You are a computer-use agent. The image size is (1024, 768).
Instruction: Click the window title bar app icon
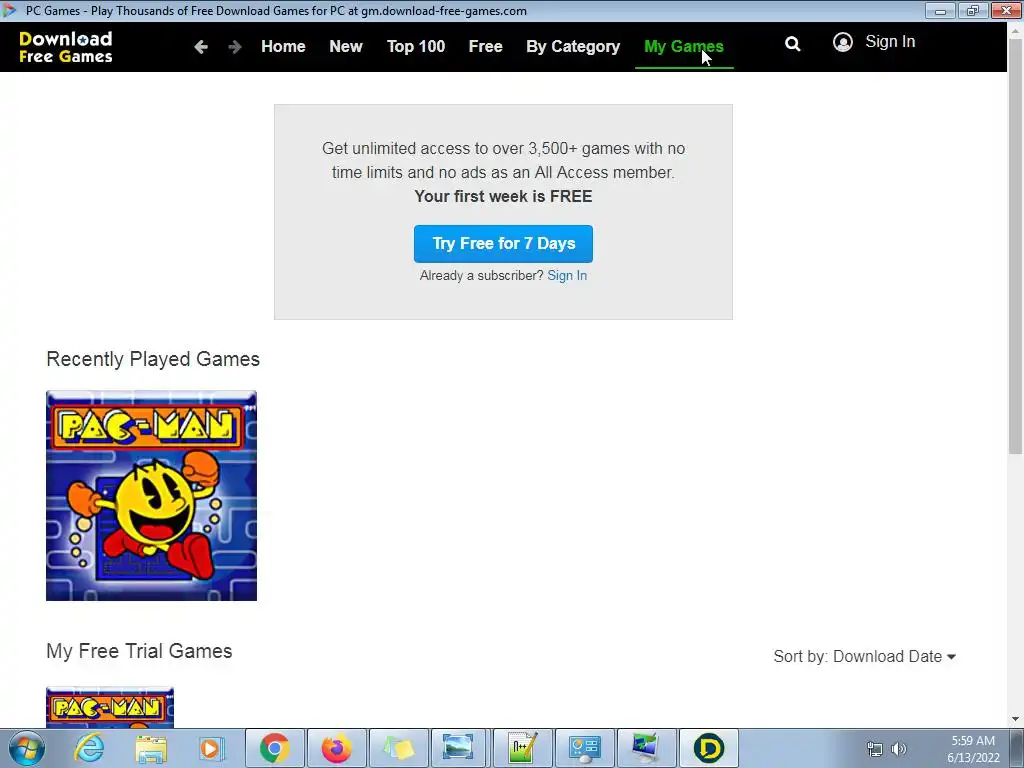[10, 10]
